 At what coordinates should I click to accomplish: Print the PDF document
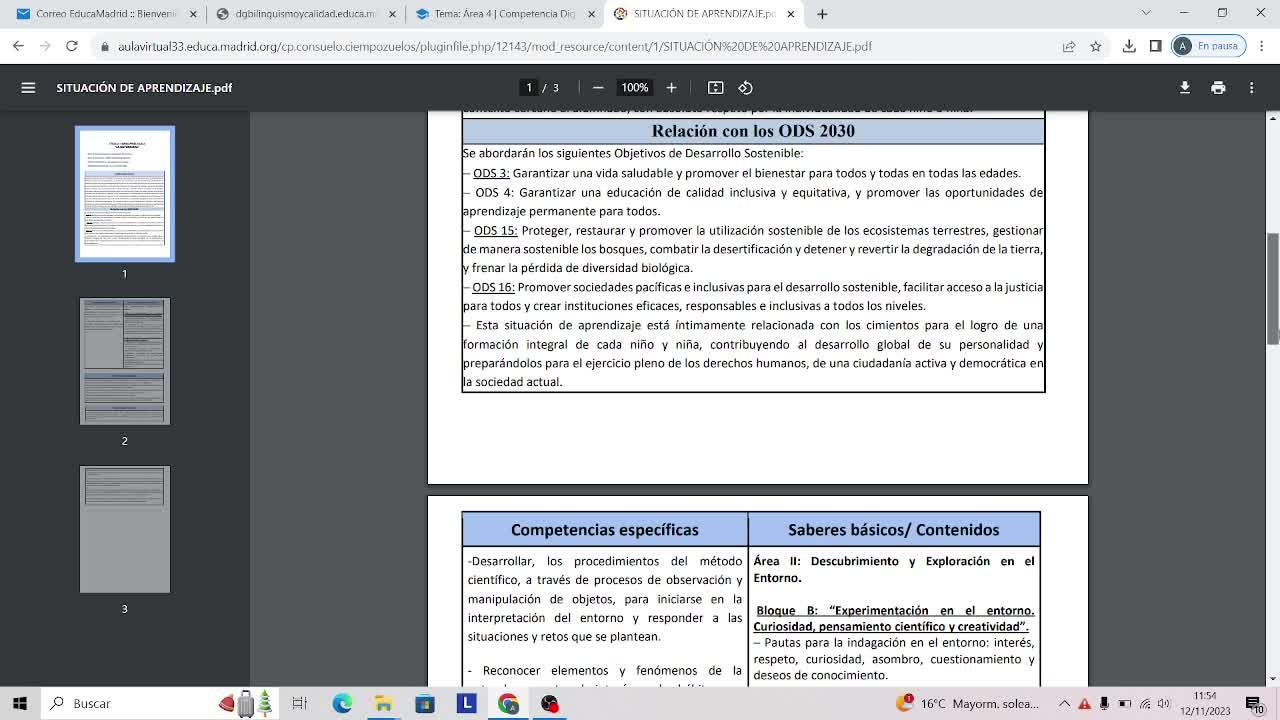1218,88
